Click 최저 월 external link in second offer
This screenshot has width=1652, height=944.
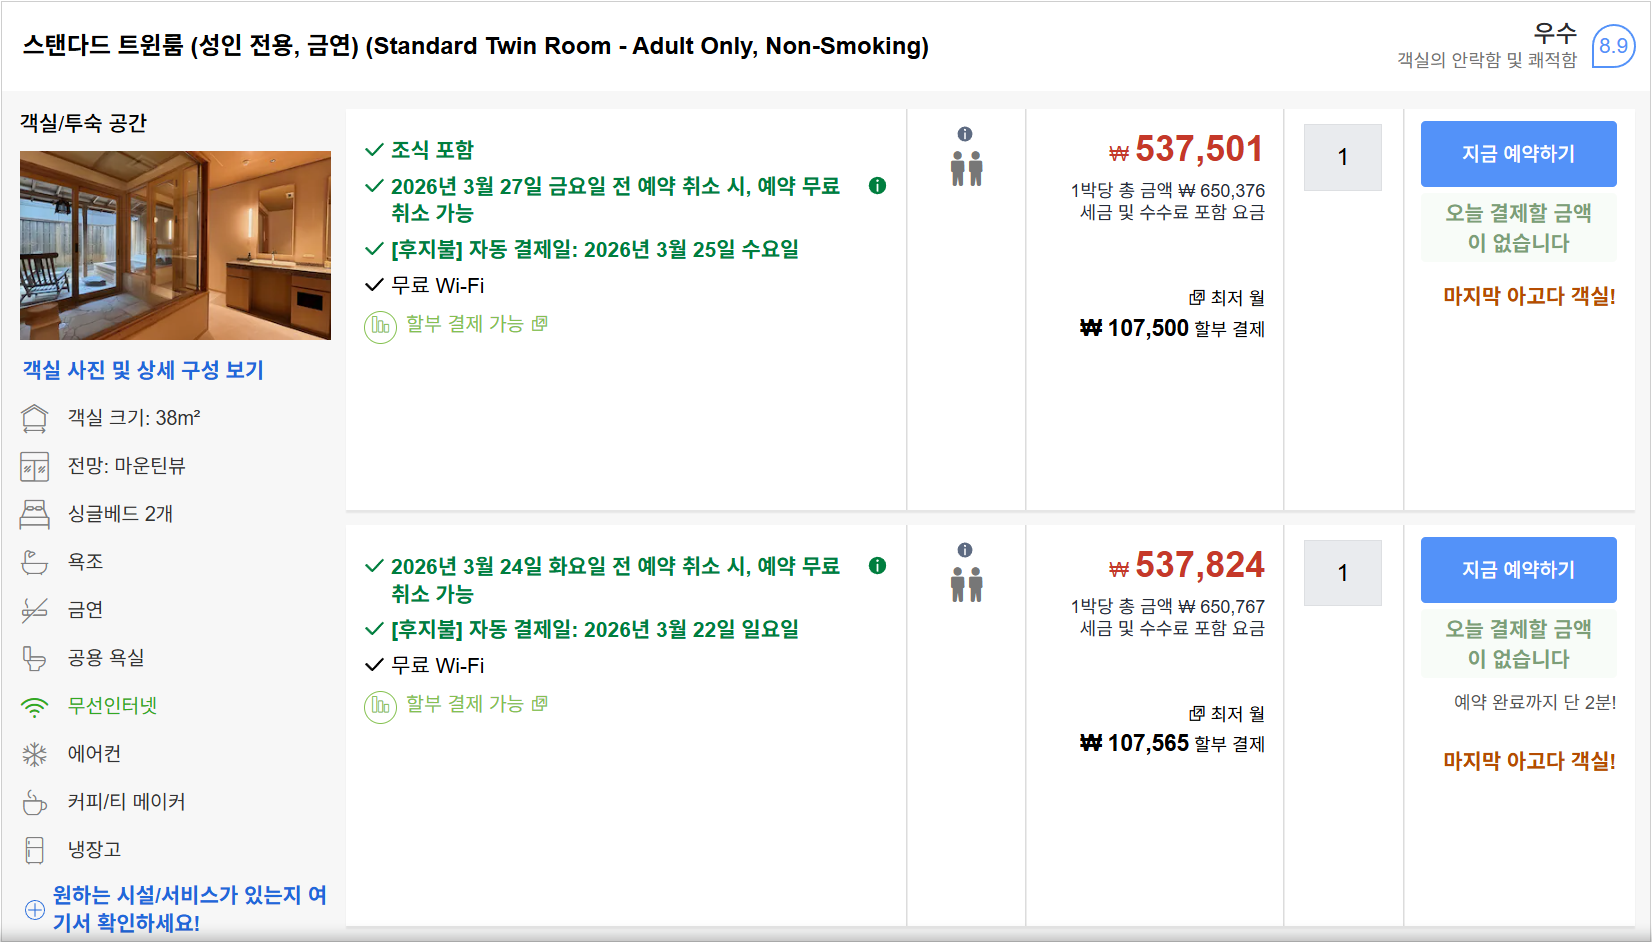pyautogui.click(x=1227, y=714)
